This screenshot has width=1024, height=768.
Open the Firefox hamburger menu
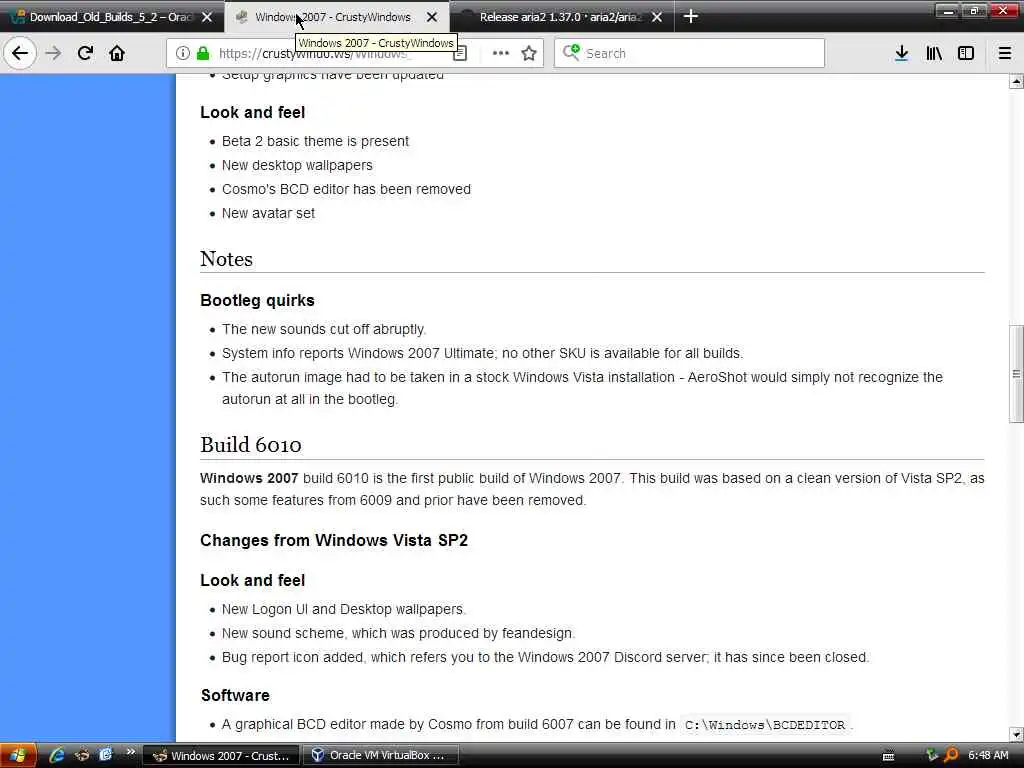(x=1004, y=53)
